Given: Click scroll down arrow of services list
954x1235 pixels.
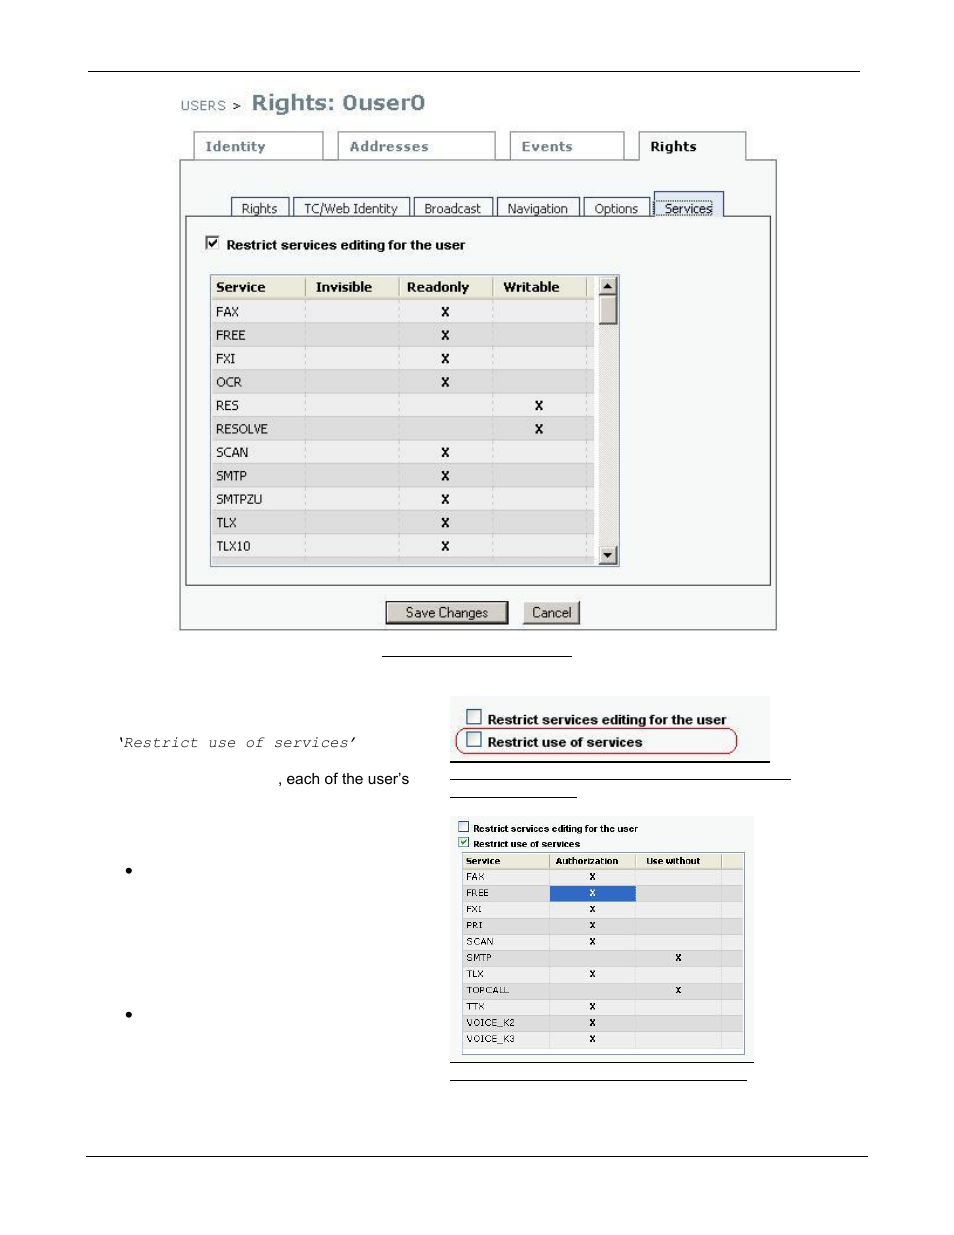Looking at the screenshot, I should [x=607, y=555].
